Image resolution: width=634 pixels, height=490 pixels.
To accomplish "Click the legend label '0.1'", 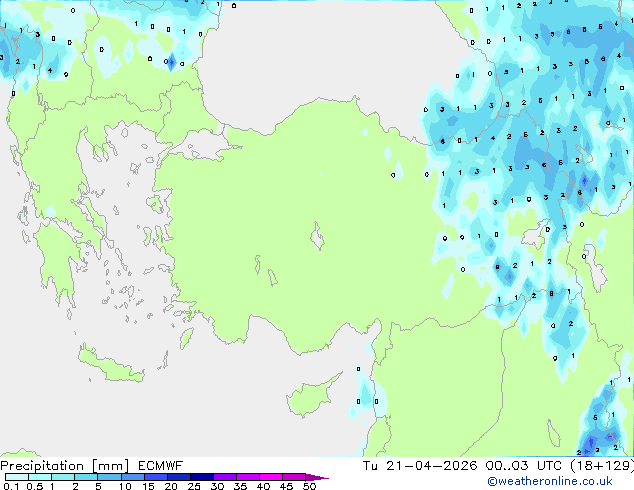I will click(11, 486).
